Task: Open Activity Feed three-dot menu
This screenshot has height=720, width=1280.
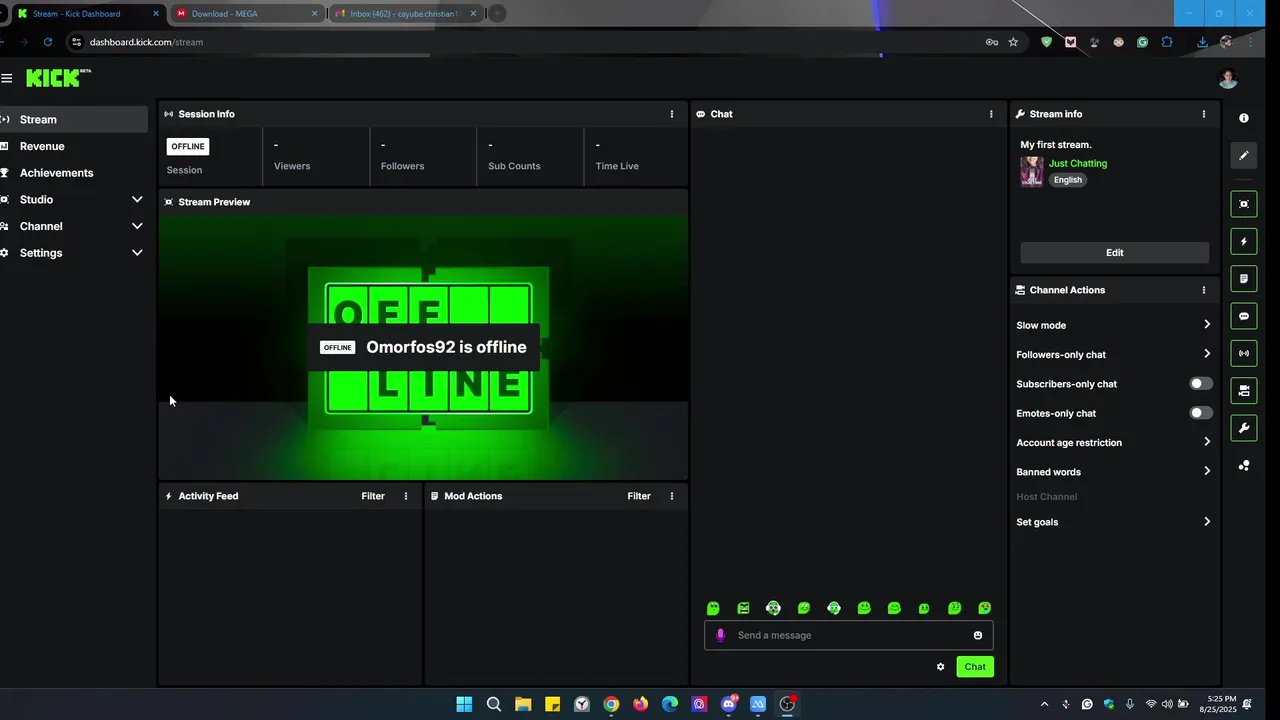Action: (x=406, y=496)
